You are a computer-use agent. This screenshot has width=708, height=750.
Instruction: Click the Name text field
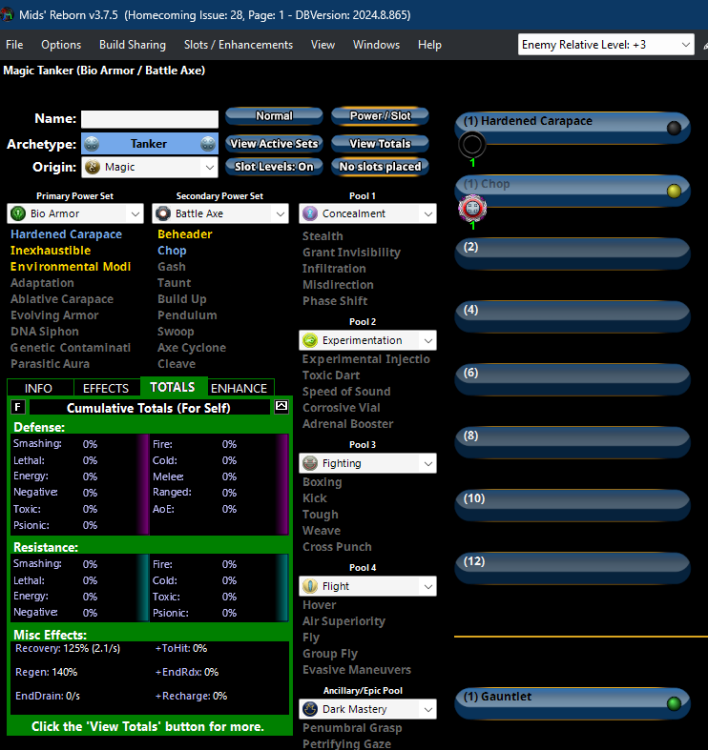pyautogui.click(x=149, y=119)
